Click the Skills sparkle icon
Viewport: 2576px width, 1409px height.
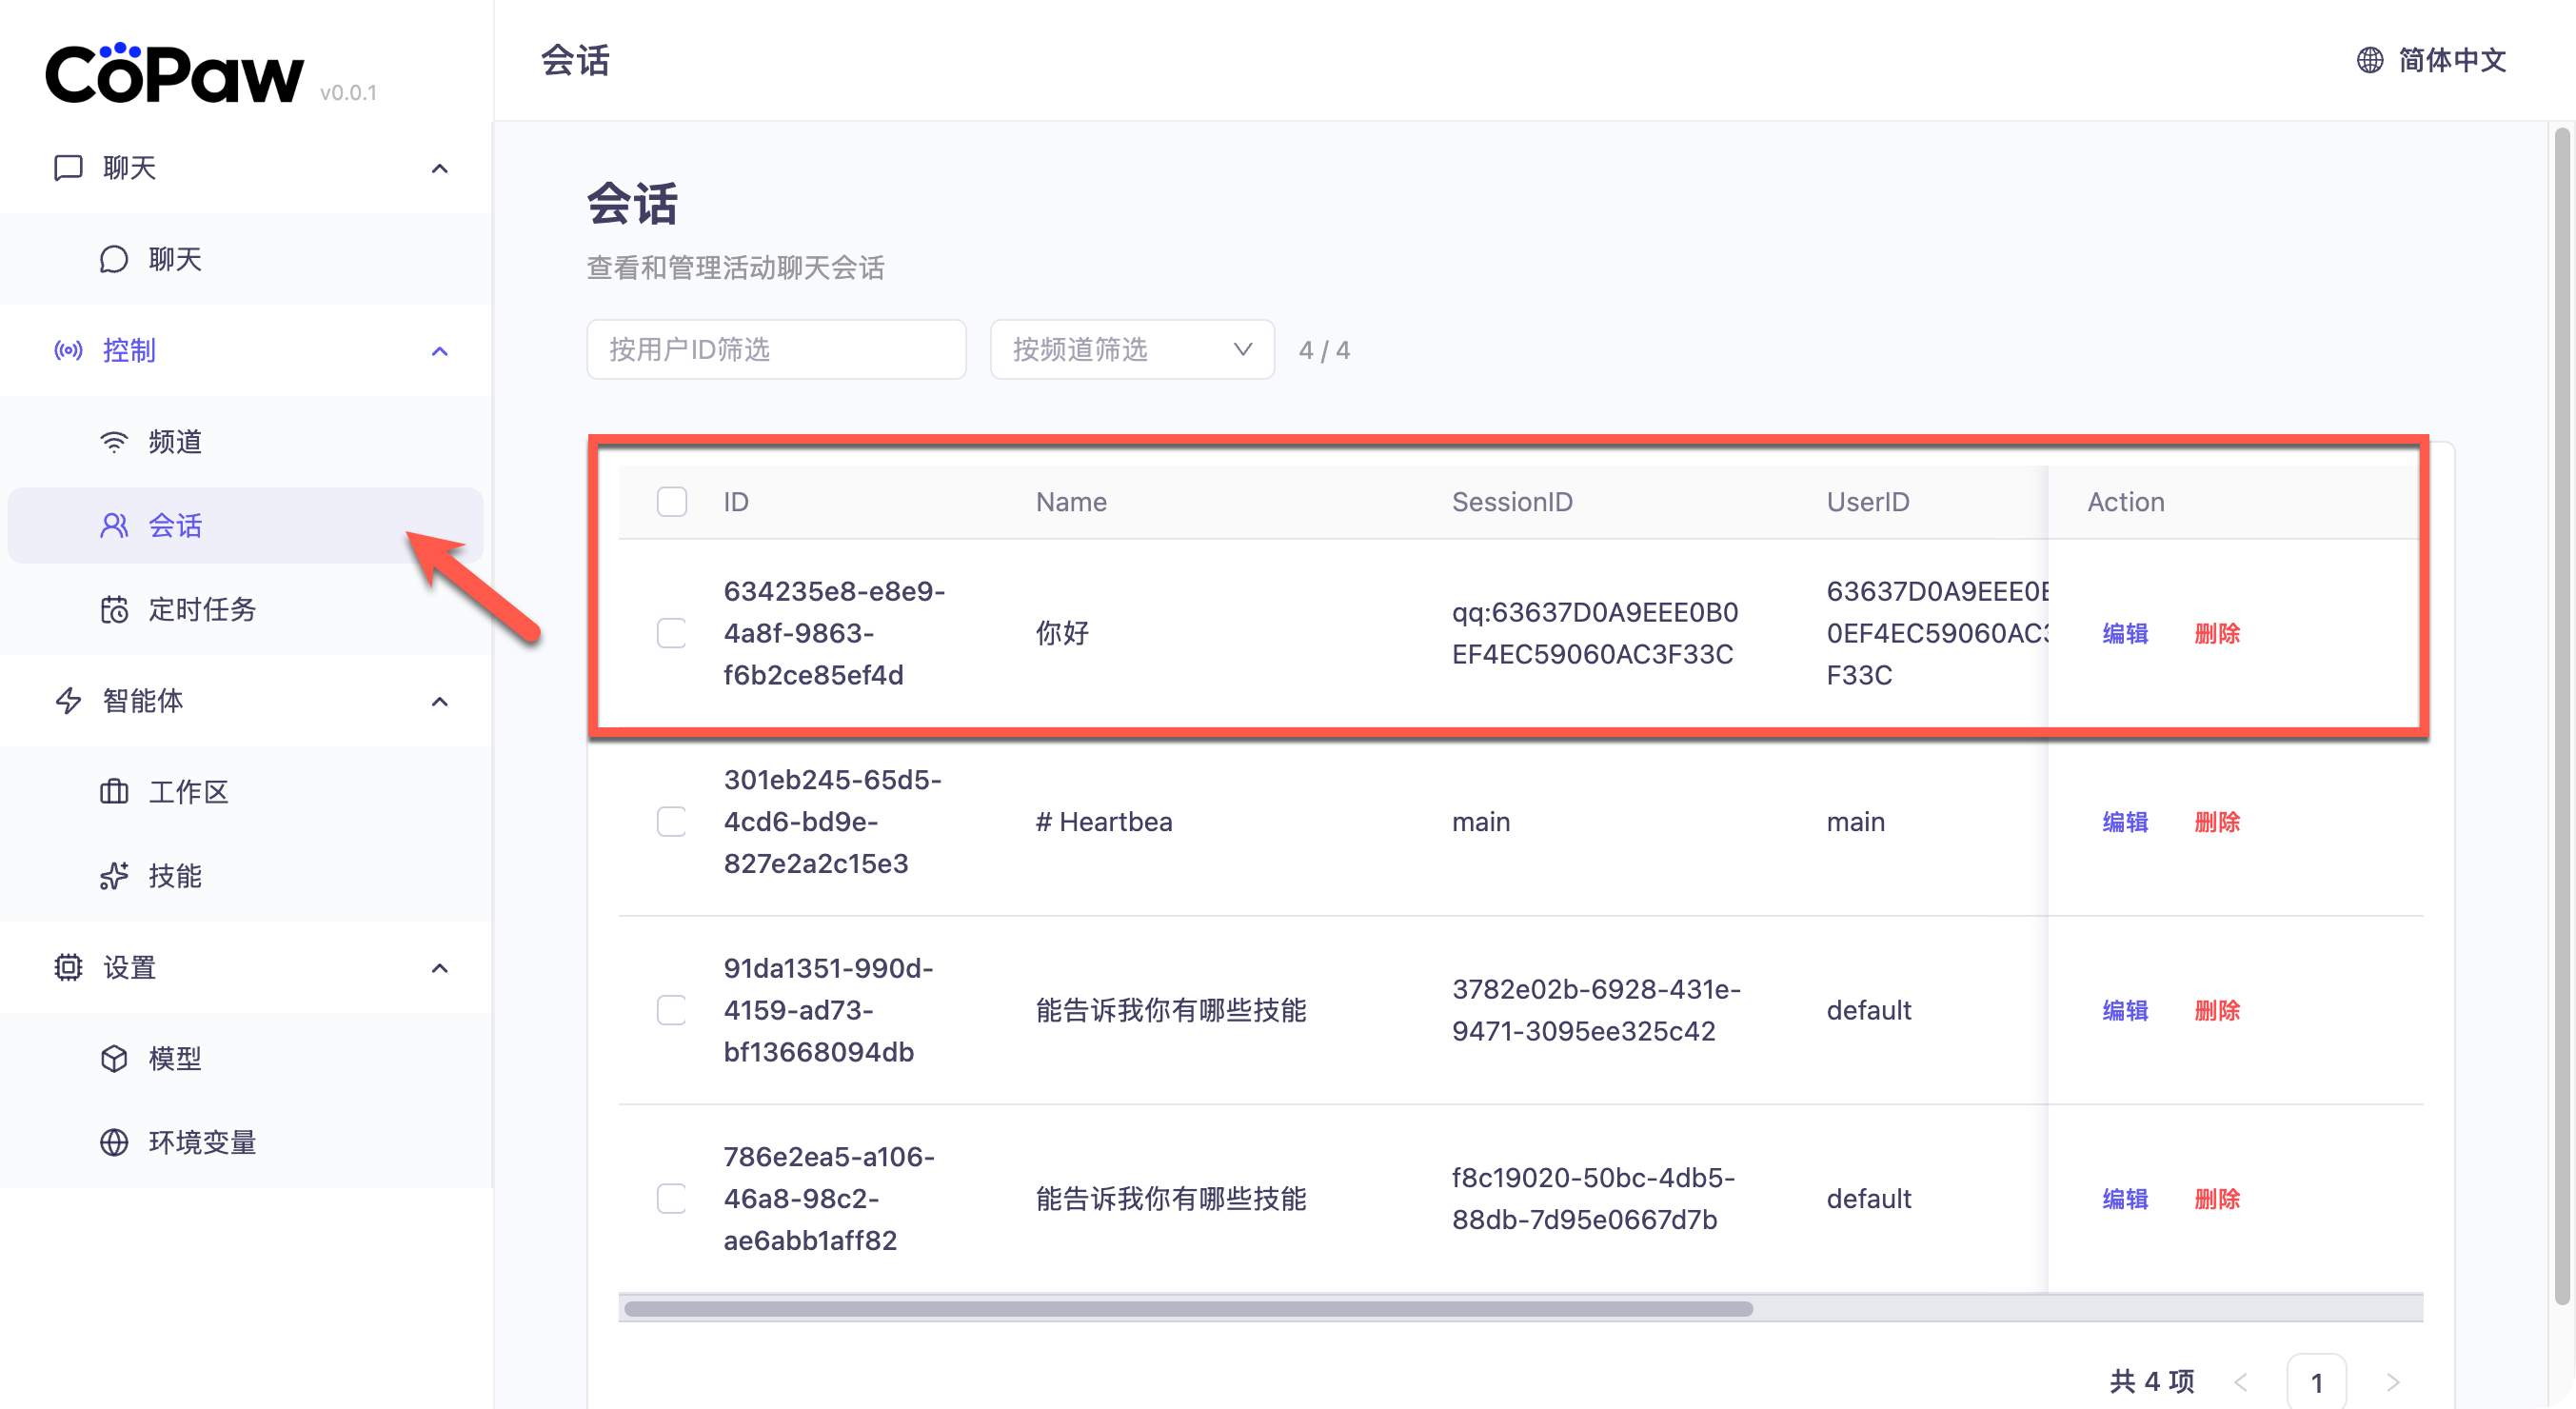(x=114, y=876)
